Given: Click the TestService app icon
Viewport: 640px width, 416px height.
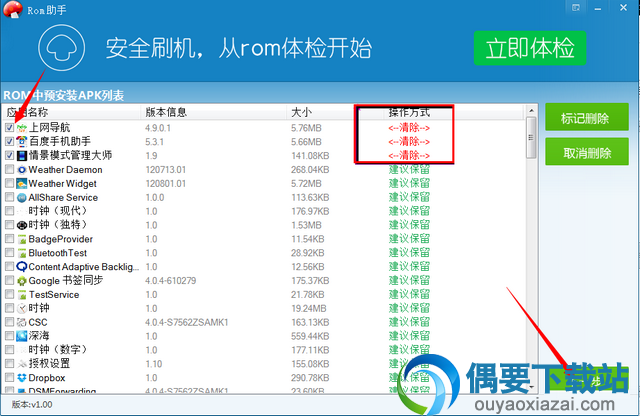Looking at the screenshot, I should (22, 295).
